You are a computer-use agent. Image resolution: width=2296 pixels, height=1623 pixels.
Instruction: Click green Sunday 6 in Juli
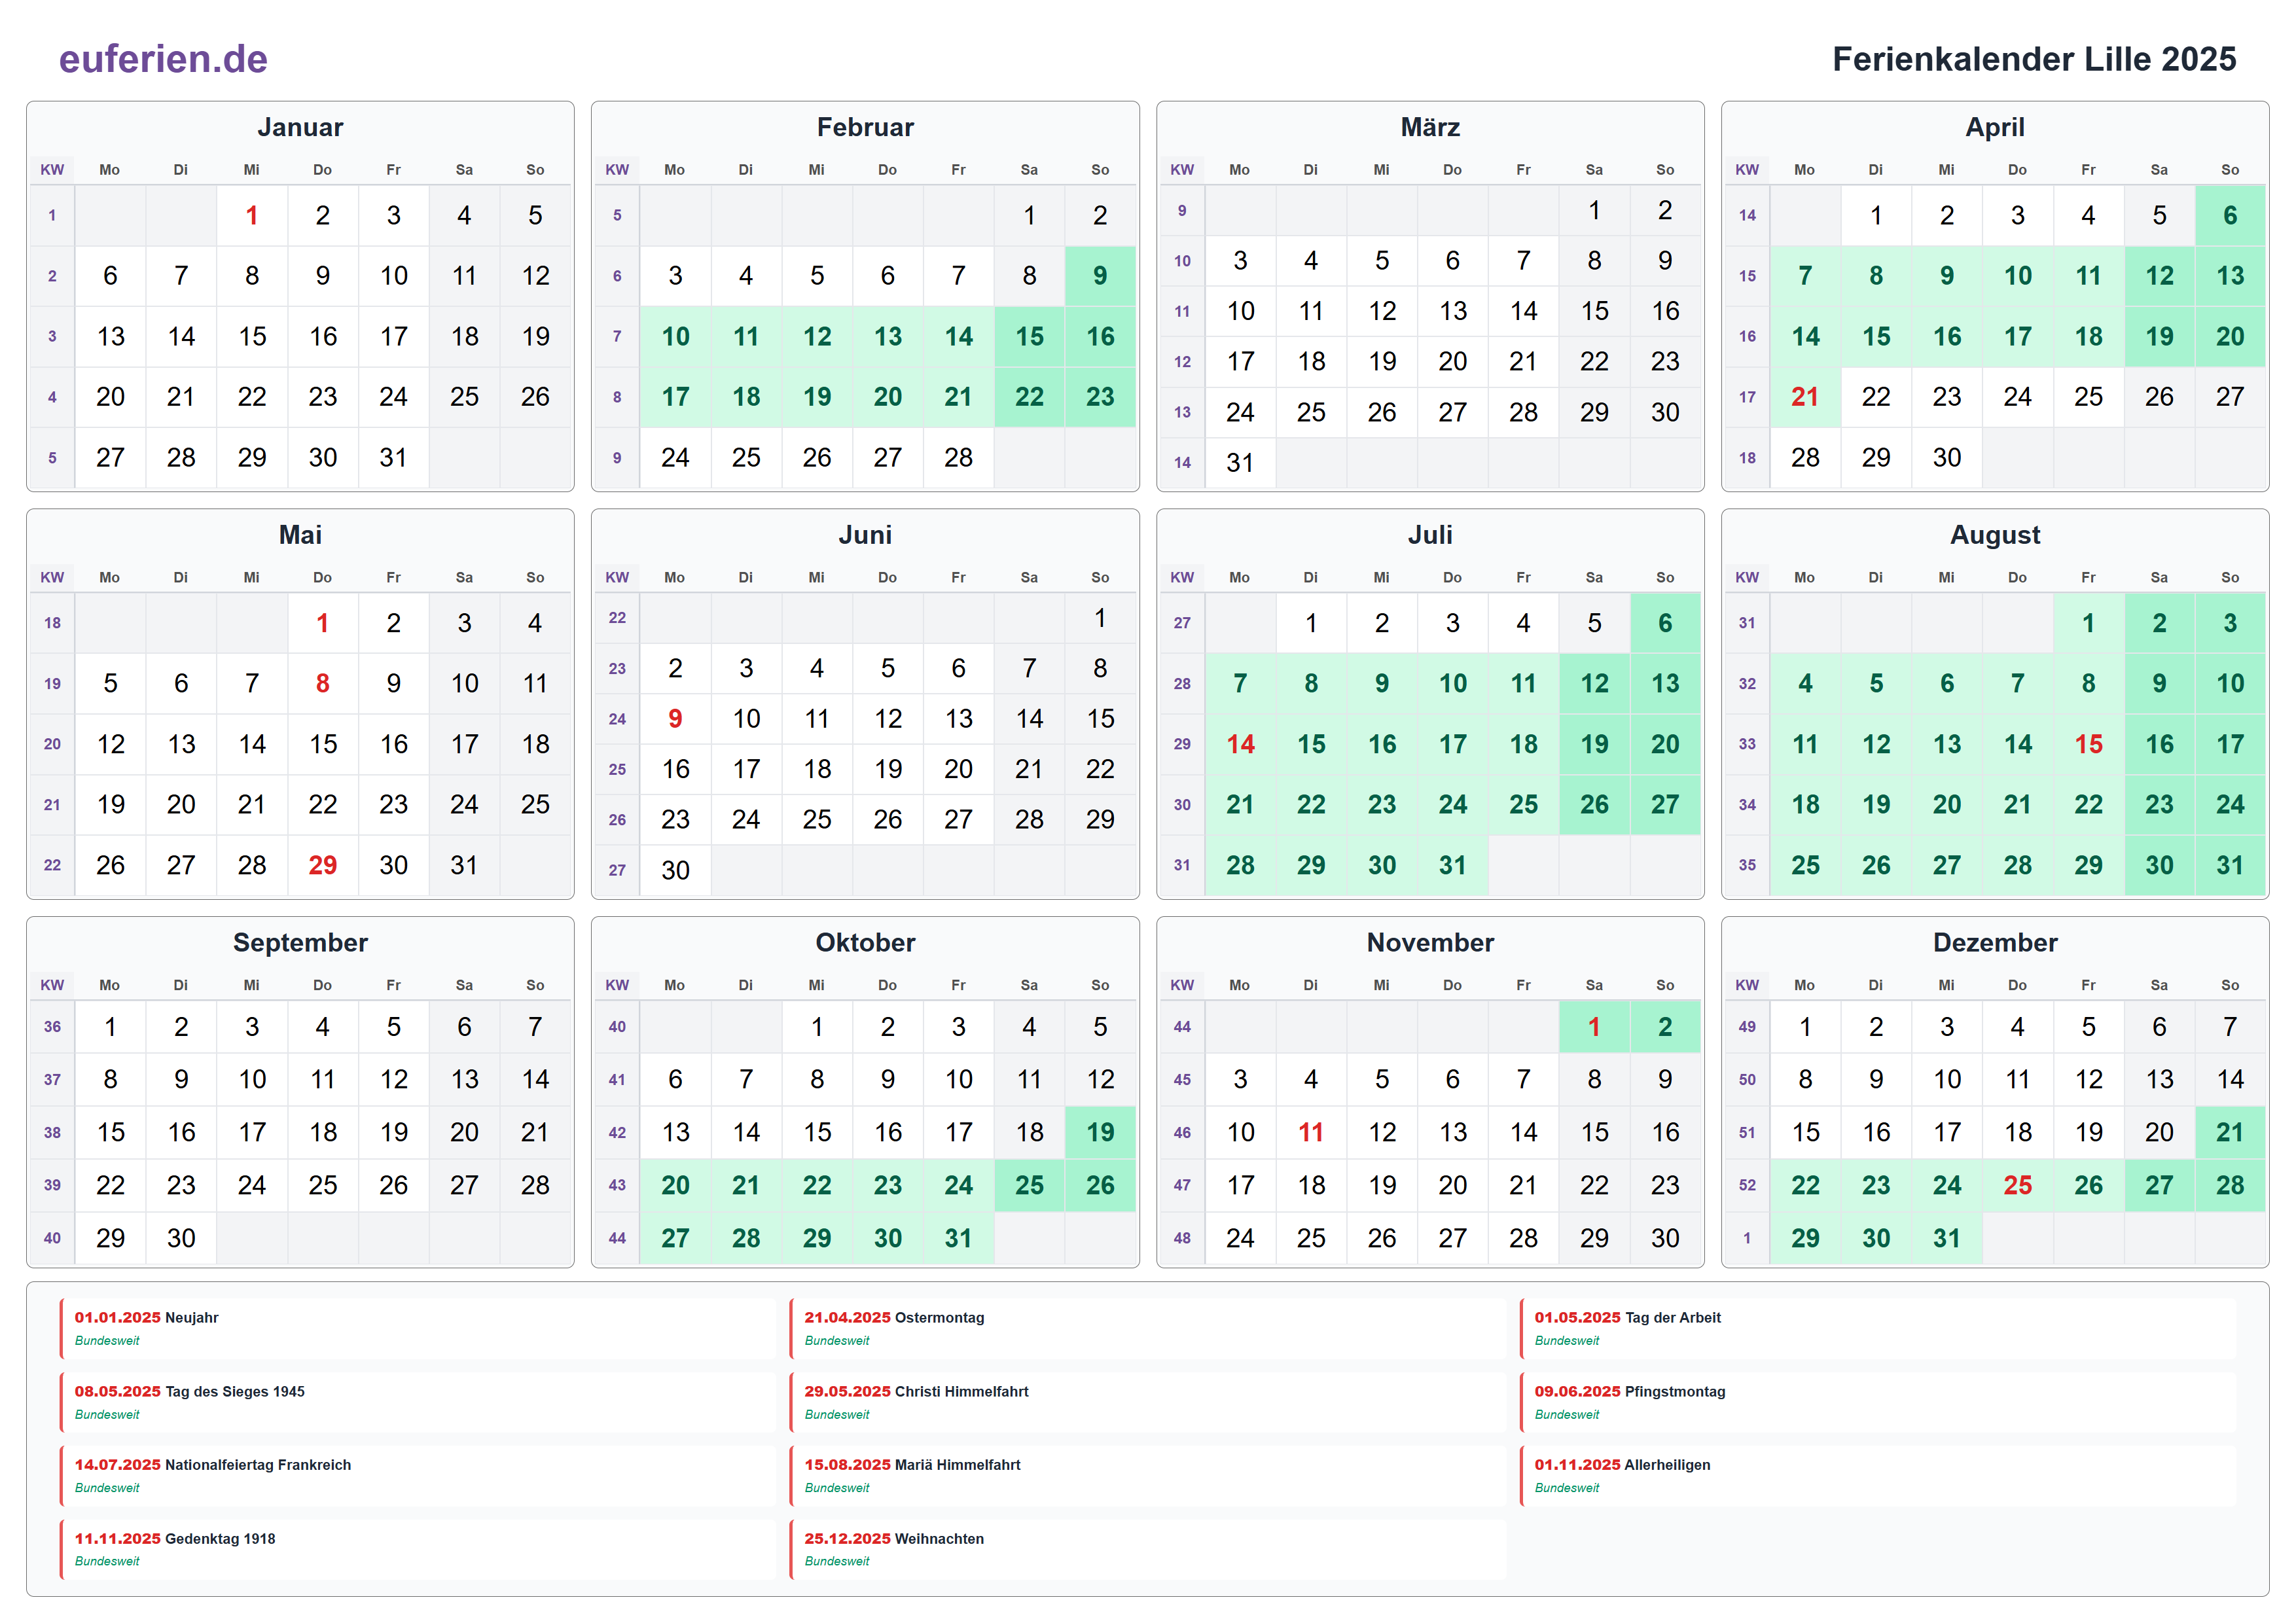(x=1665, y=623)
